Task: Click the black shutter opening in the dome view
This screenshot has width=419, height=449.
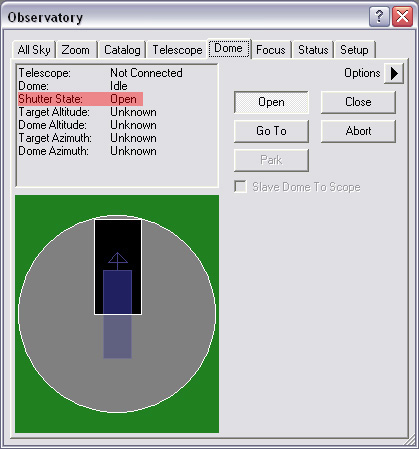Action: coord(118,267)
